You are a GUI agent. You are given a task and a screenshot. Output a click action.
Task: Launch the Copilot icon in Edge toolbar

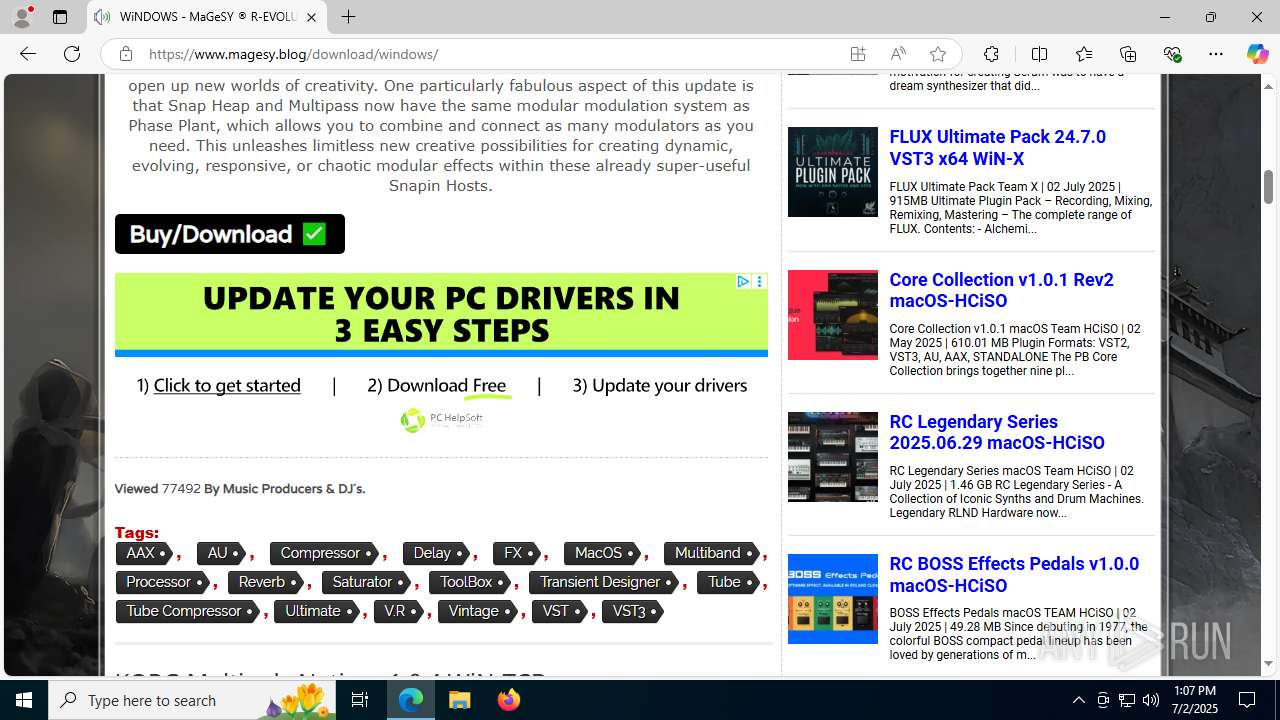1257,54
